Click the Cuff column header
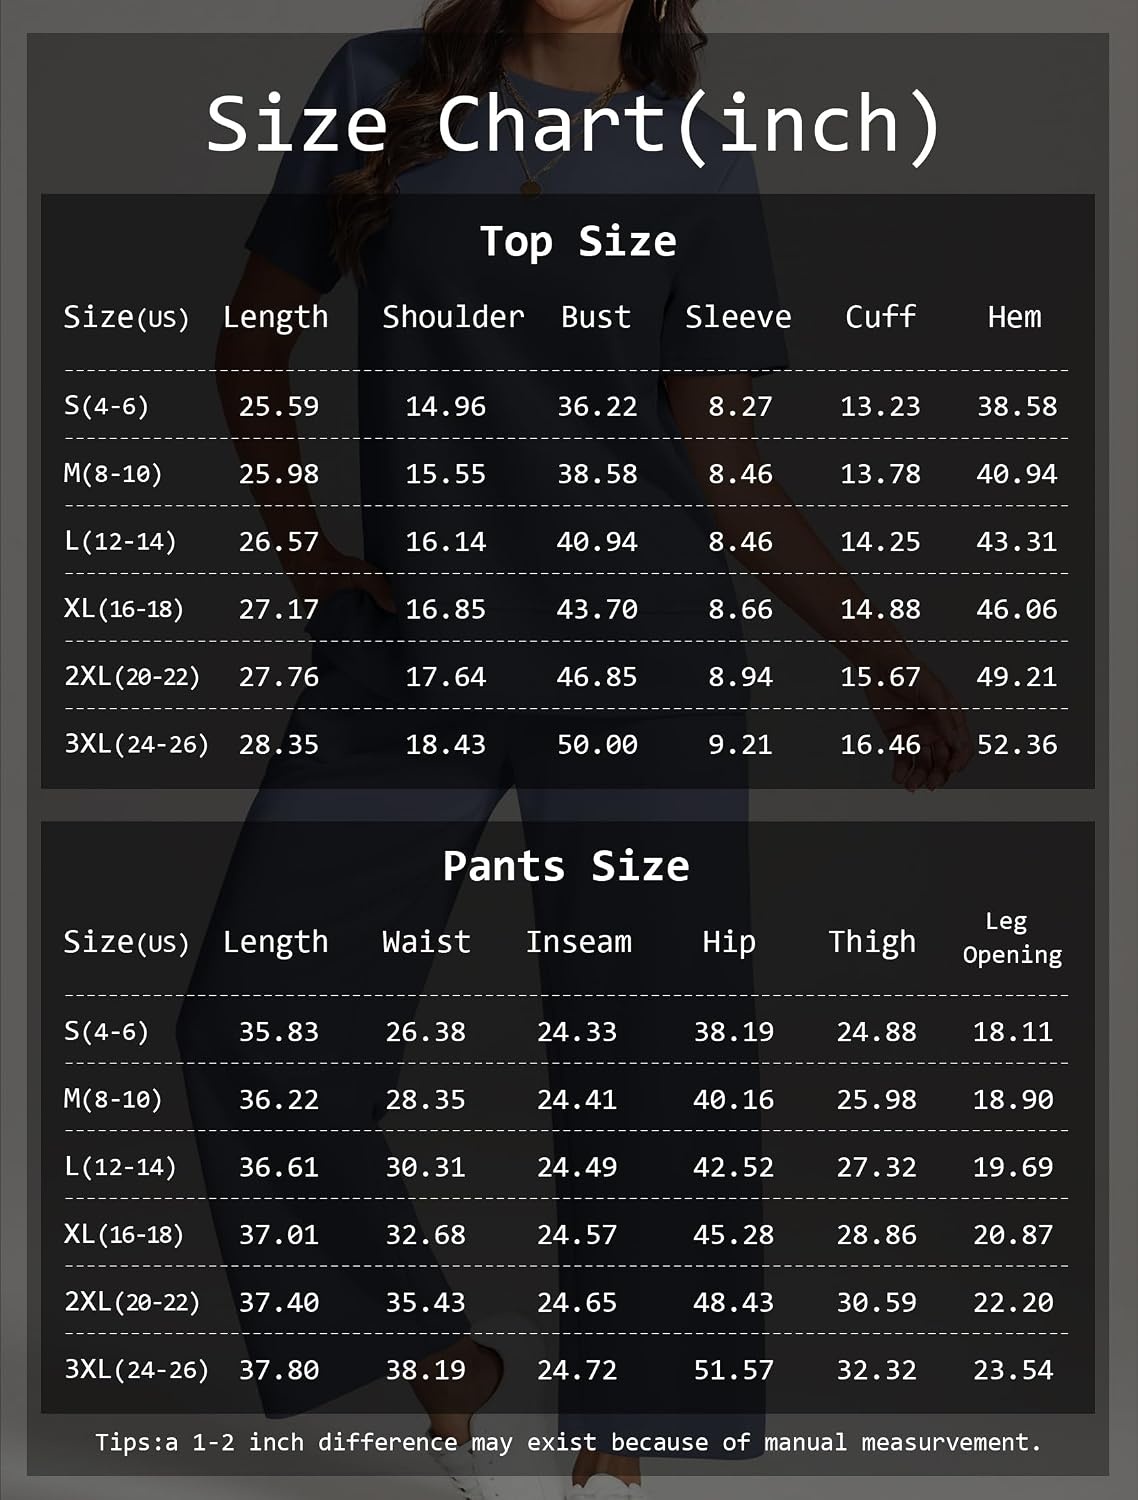Viewport: 1138px width, 1500px height. point(880,317)
